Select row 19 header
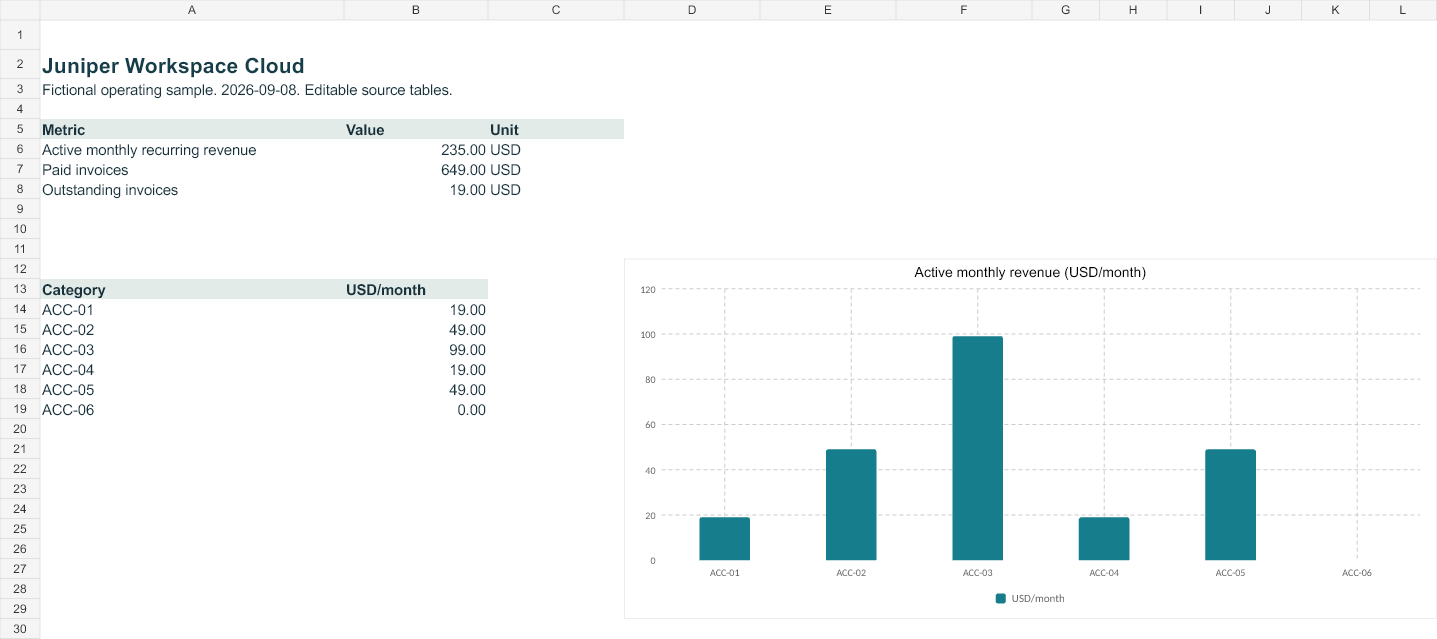This screenshot has width=1437, height=639. click(20, 409)
